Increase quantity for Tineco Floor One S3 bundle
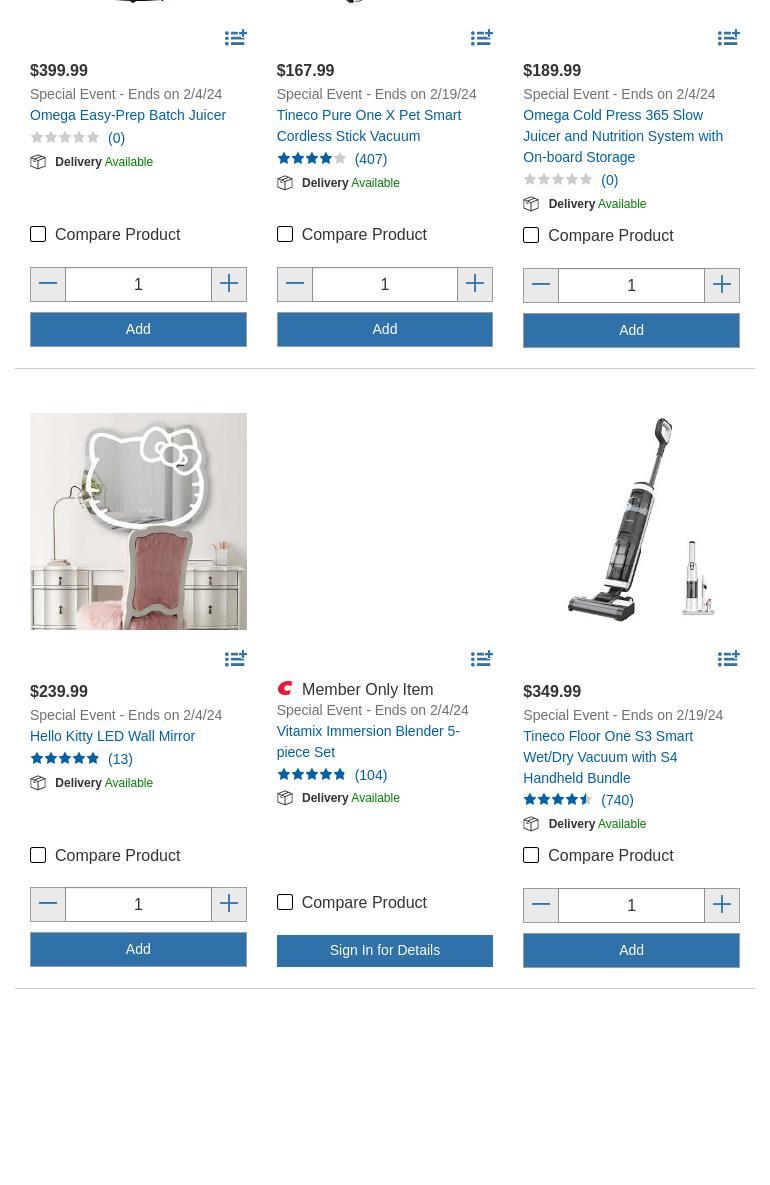 point(722,905)
